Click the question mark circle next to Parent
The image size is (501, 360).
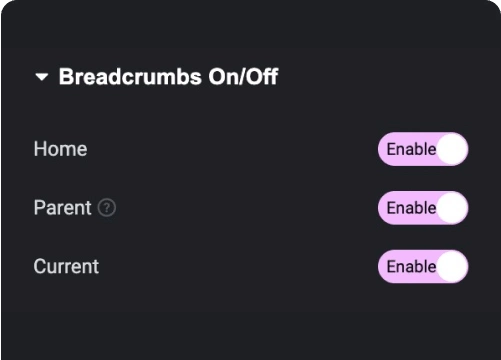(107, 208)
